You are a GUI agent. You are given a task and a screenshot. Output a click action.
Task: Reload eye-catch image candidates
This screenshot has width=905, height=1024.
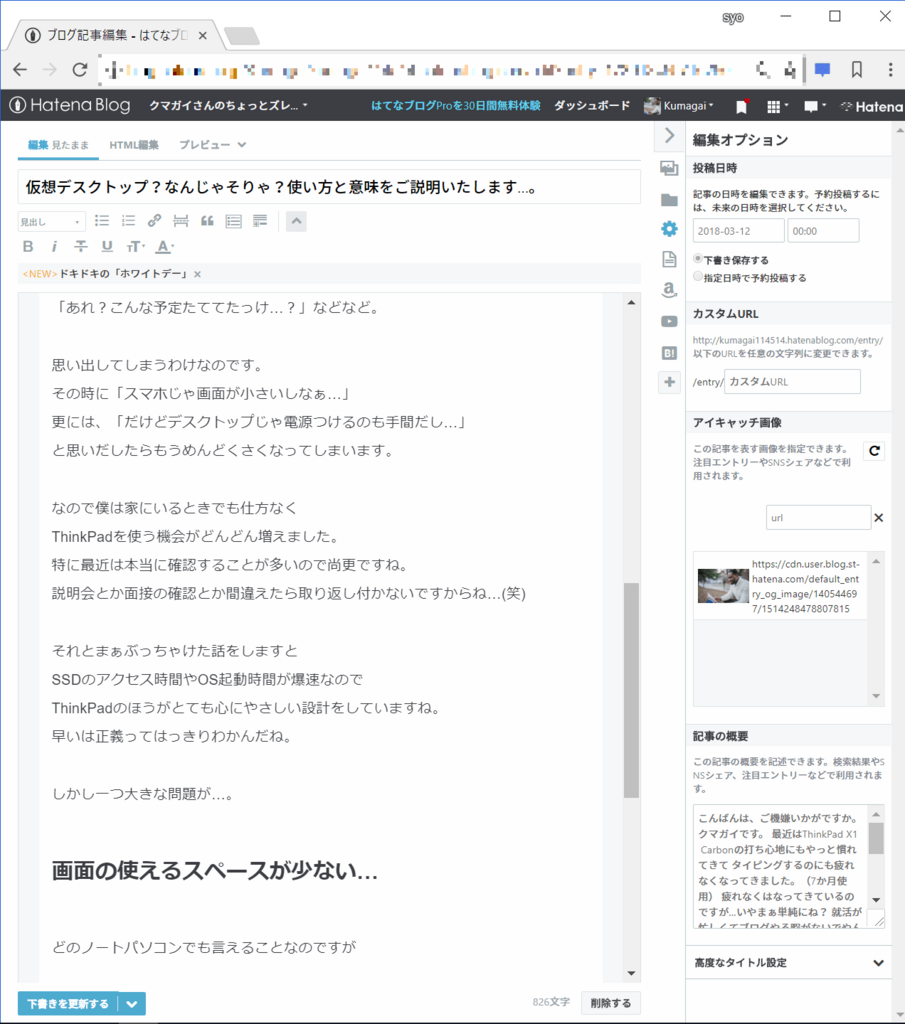coord(874,451)
